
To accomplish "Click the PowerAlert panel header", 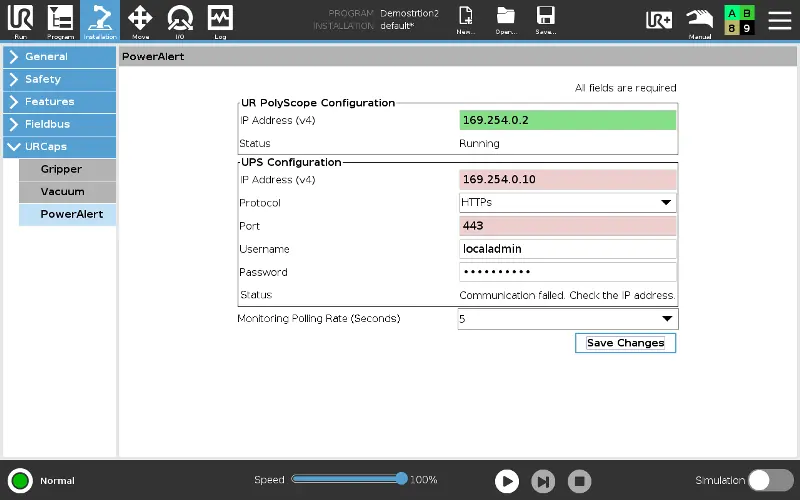I will click(x=458, y=57).
